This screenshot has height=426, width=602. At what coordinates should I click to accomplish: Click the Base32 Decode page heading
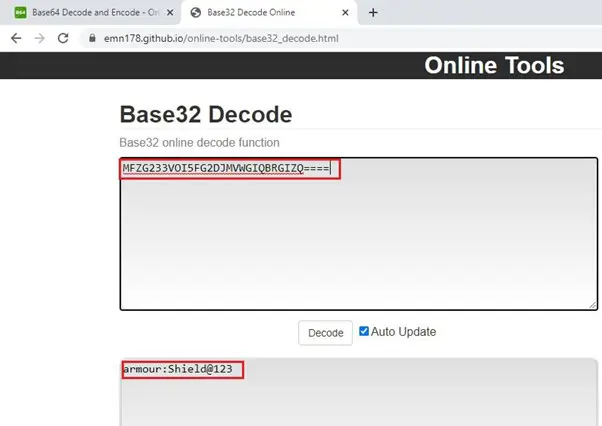205,113
